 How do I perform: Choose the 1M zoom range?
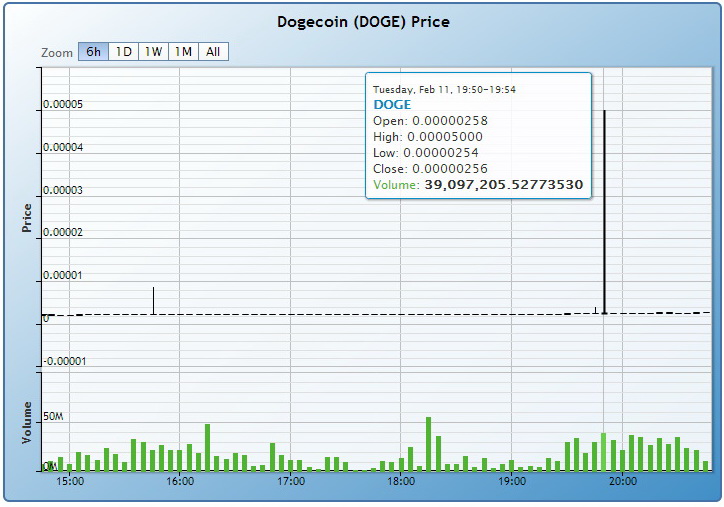tap(183, 52)
